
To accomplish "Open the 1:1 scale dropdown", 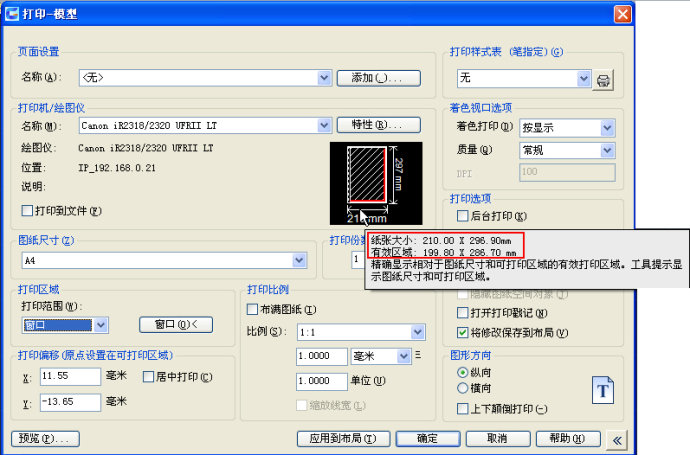I will point(416,331).
